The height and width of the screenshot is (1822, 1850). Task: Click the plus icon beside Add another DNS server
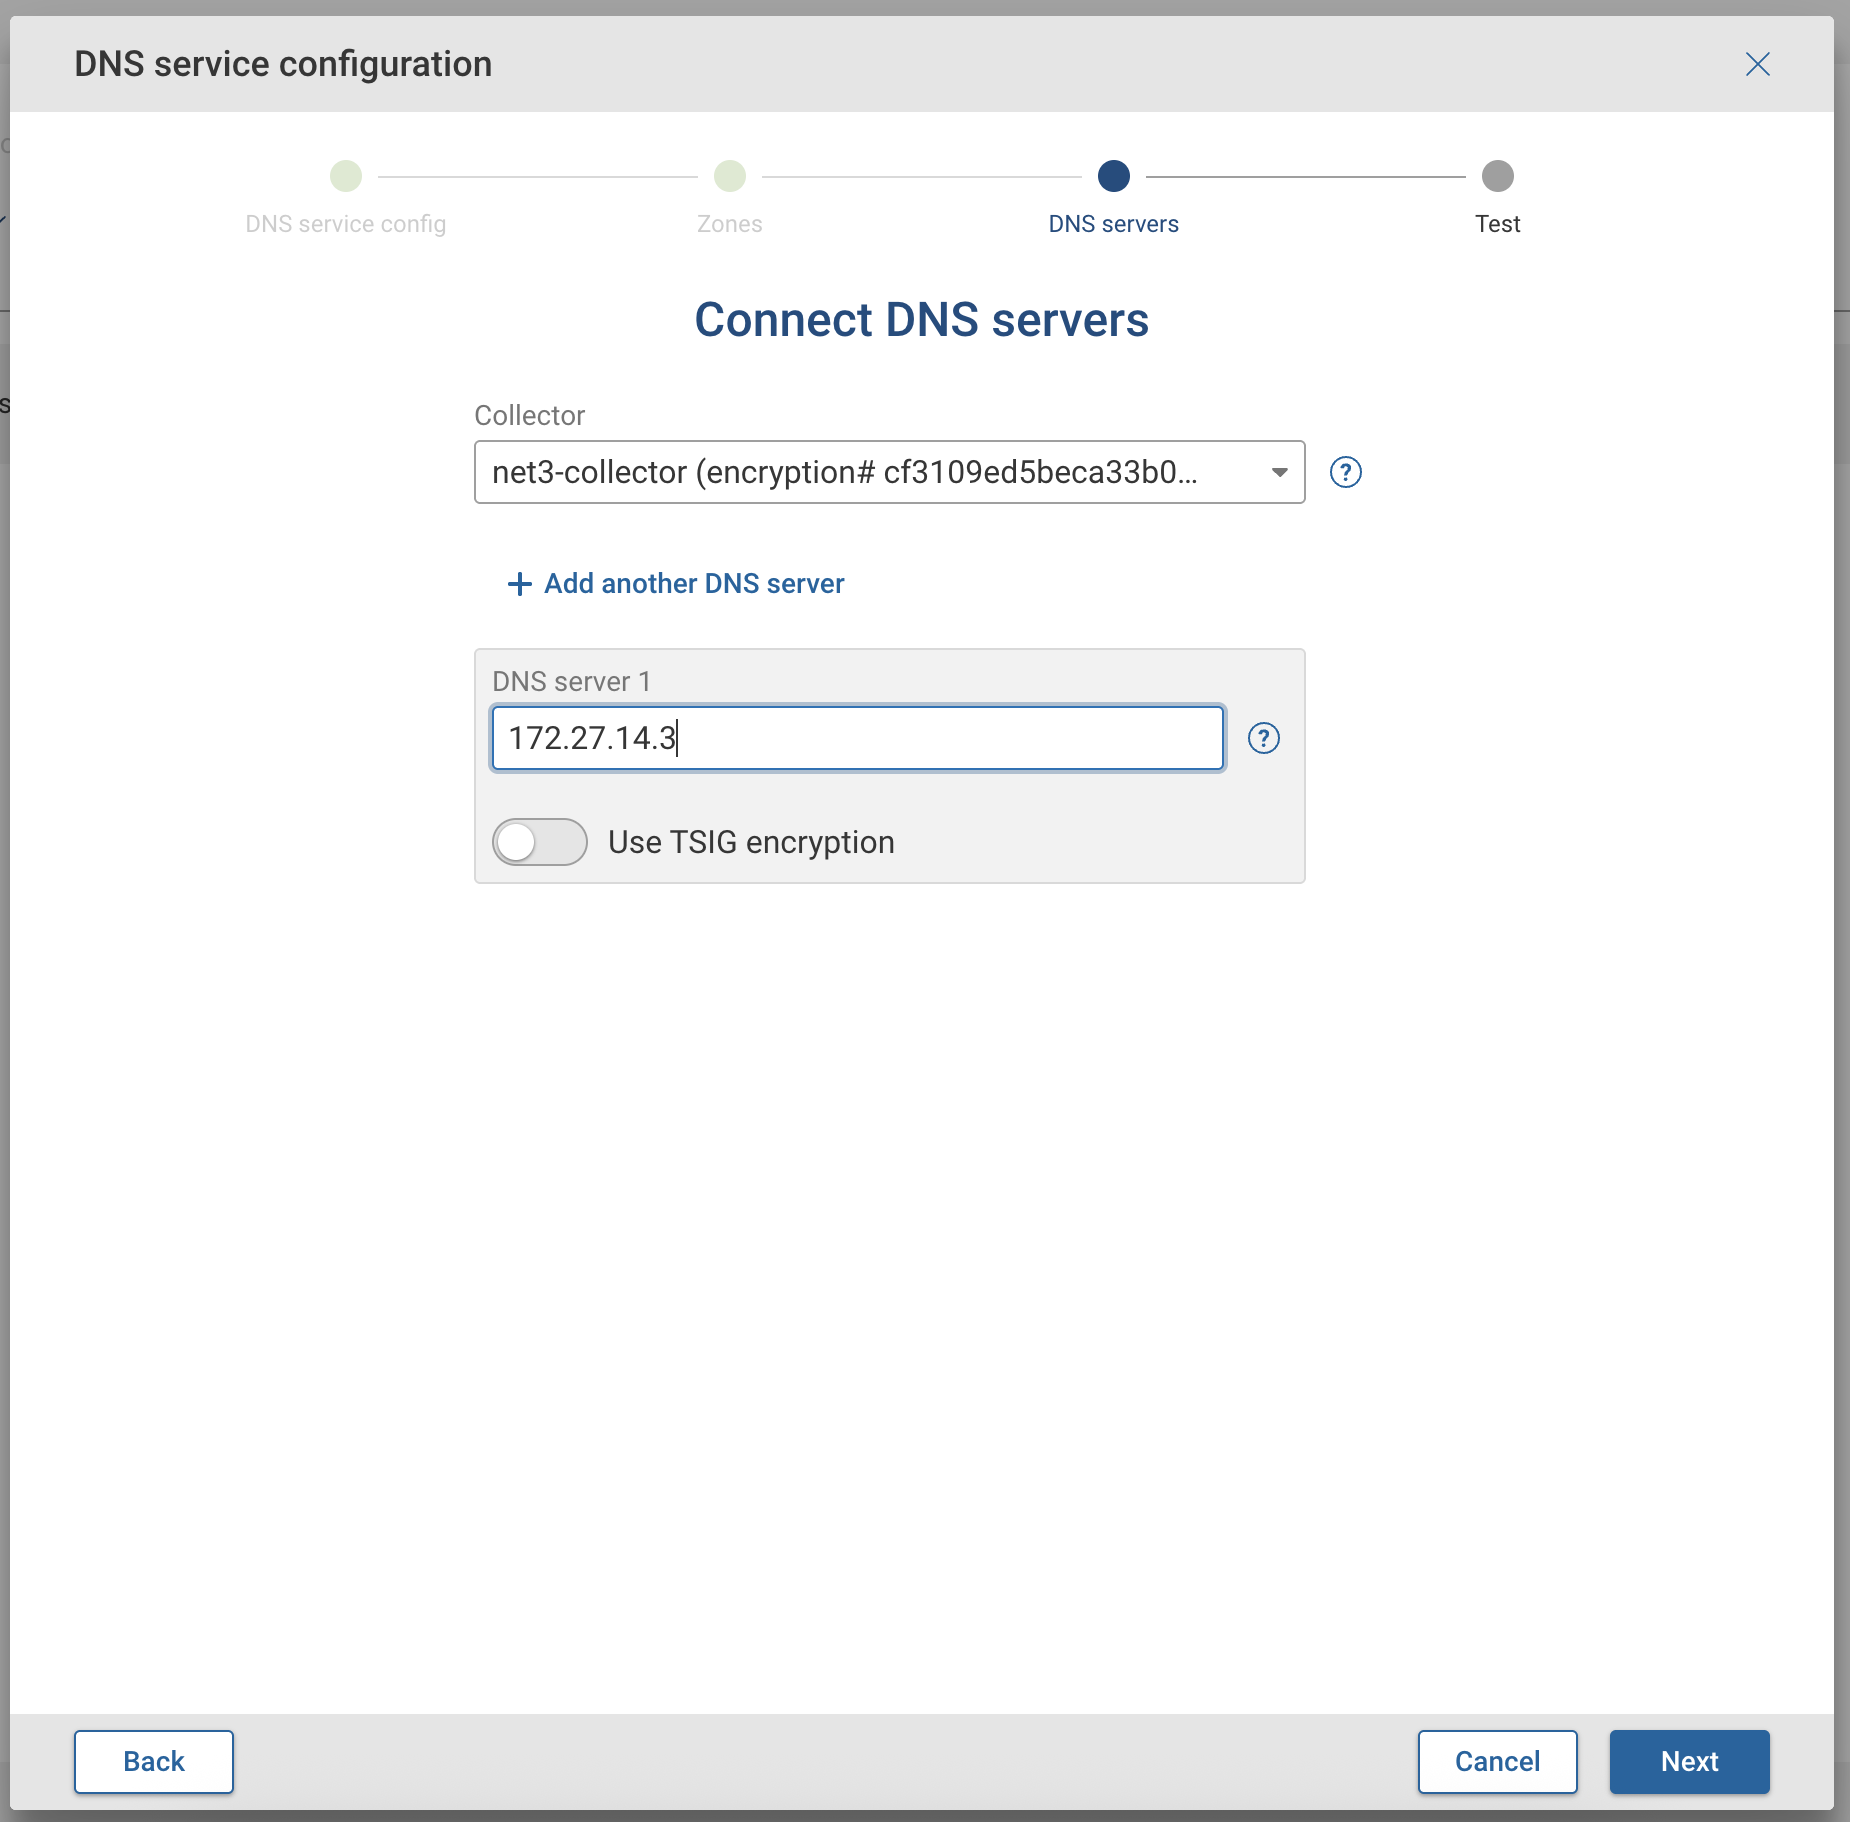point(519,584)
